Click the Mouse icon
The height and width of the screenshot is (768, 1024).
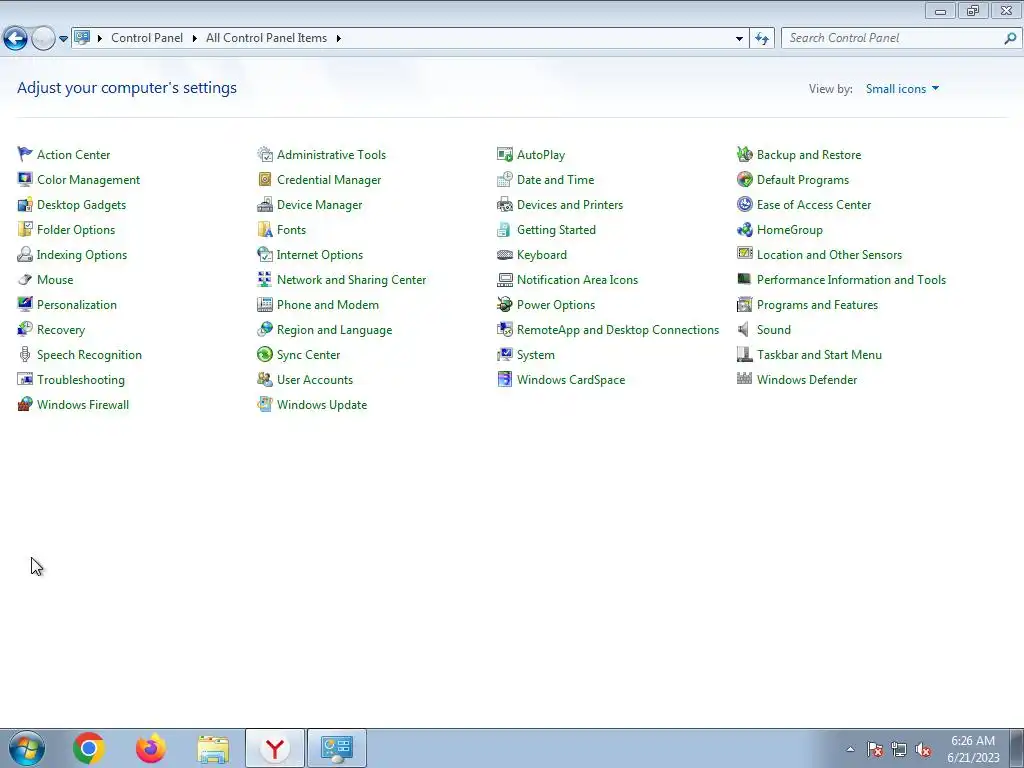25,280
